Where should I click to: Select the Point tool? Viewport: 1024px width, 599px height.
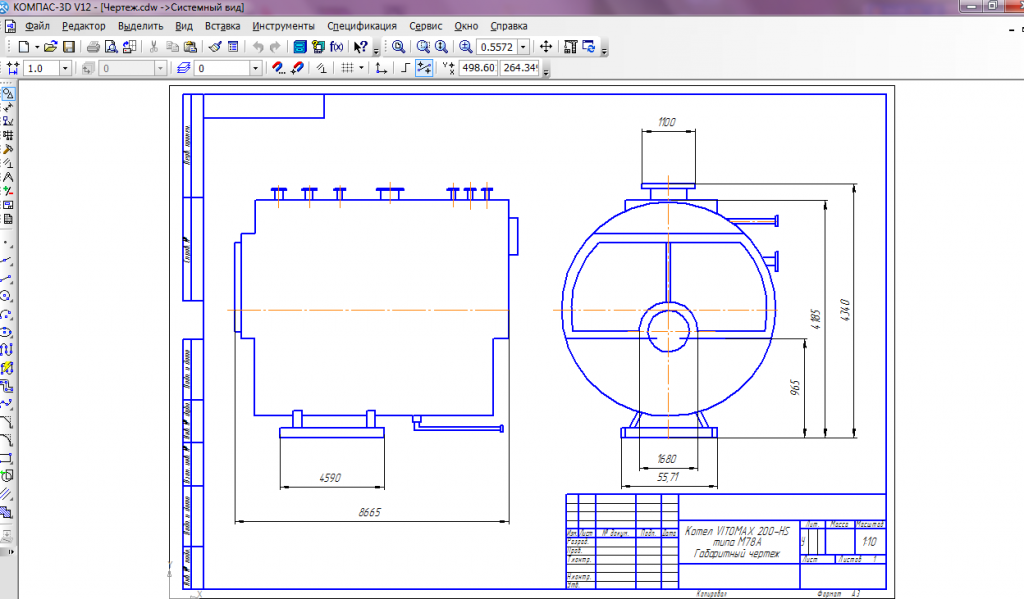[x=7, y=243]
